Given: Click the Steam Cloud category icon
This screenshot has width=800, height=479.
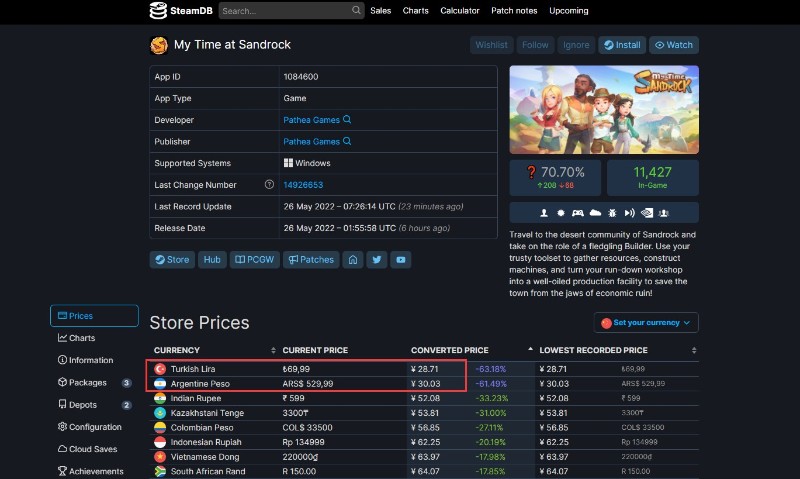Looking at the screenshot, I should pos(595,213).
